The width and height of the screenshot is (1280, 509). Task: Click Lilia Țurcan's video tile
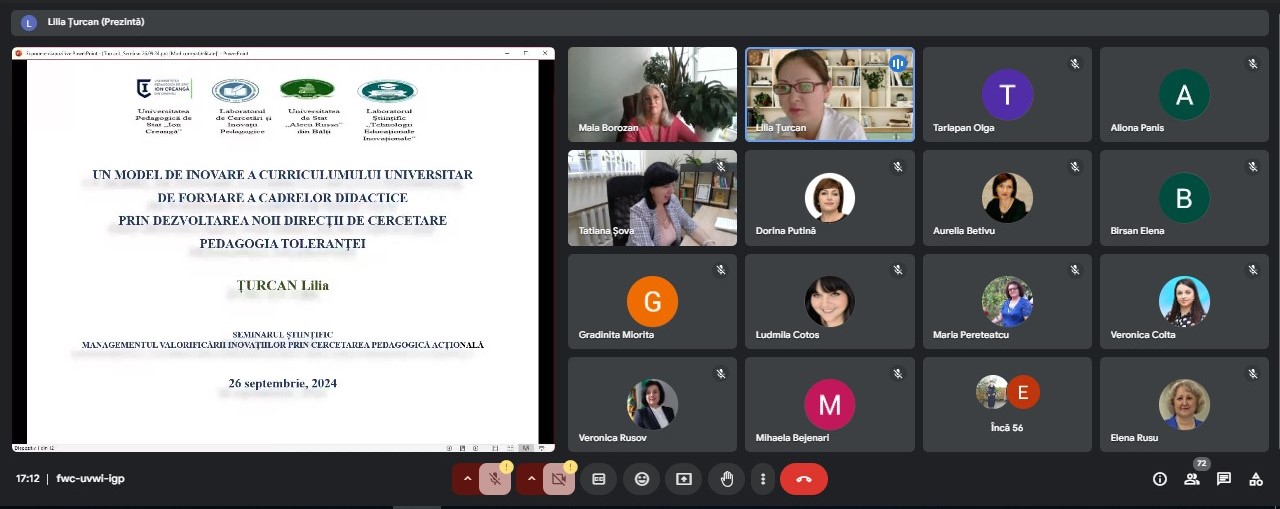click(x=829, y=94)
